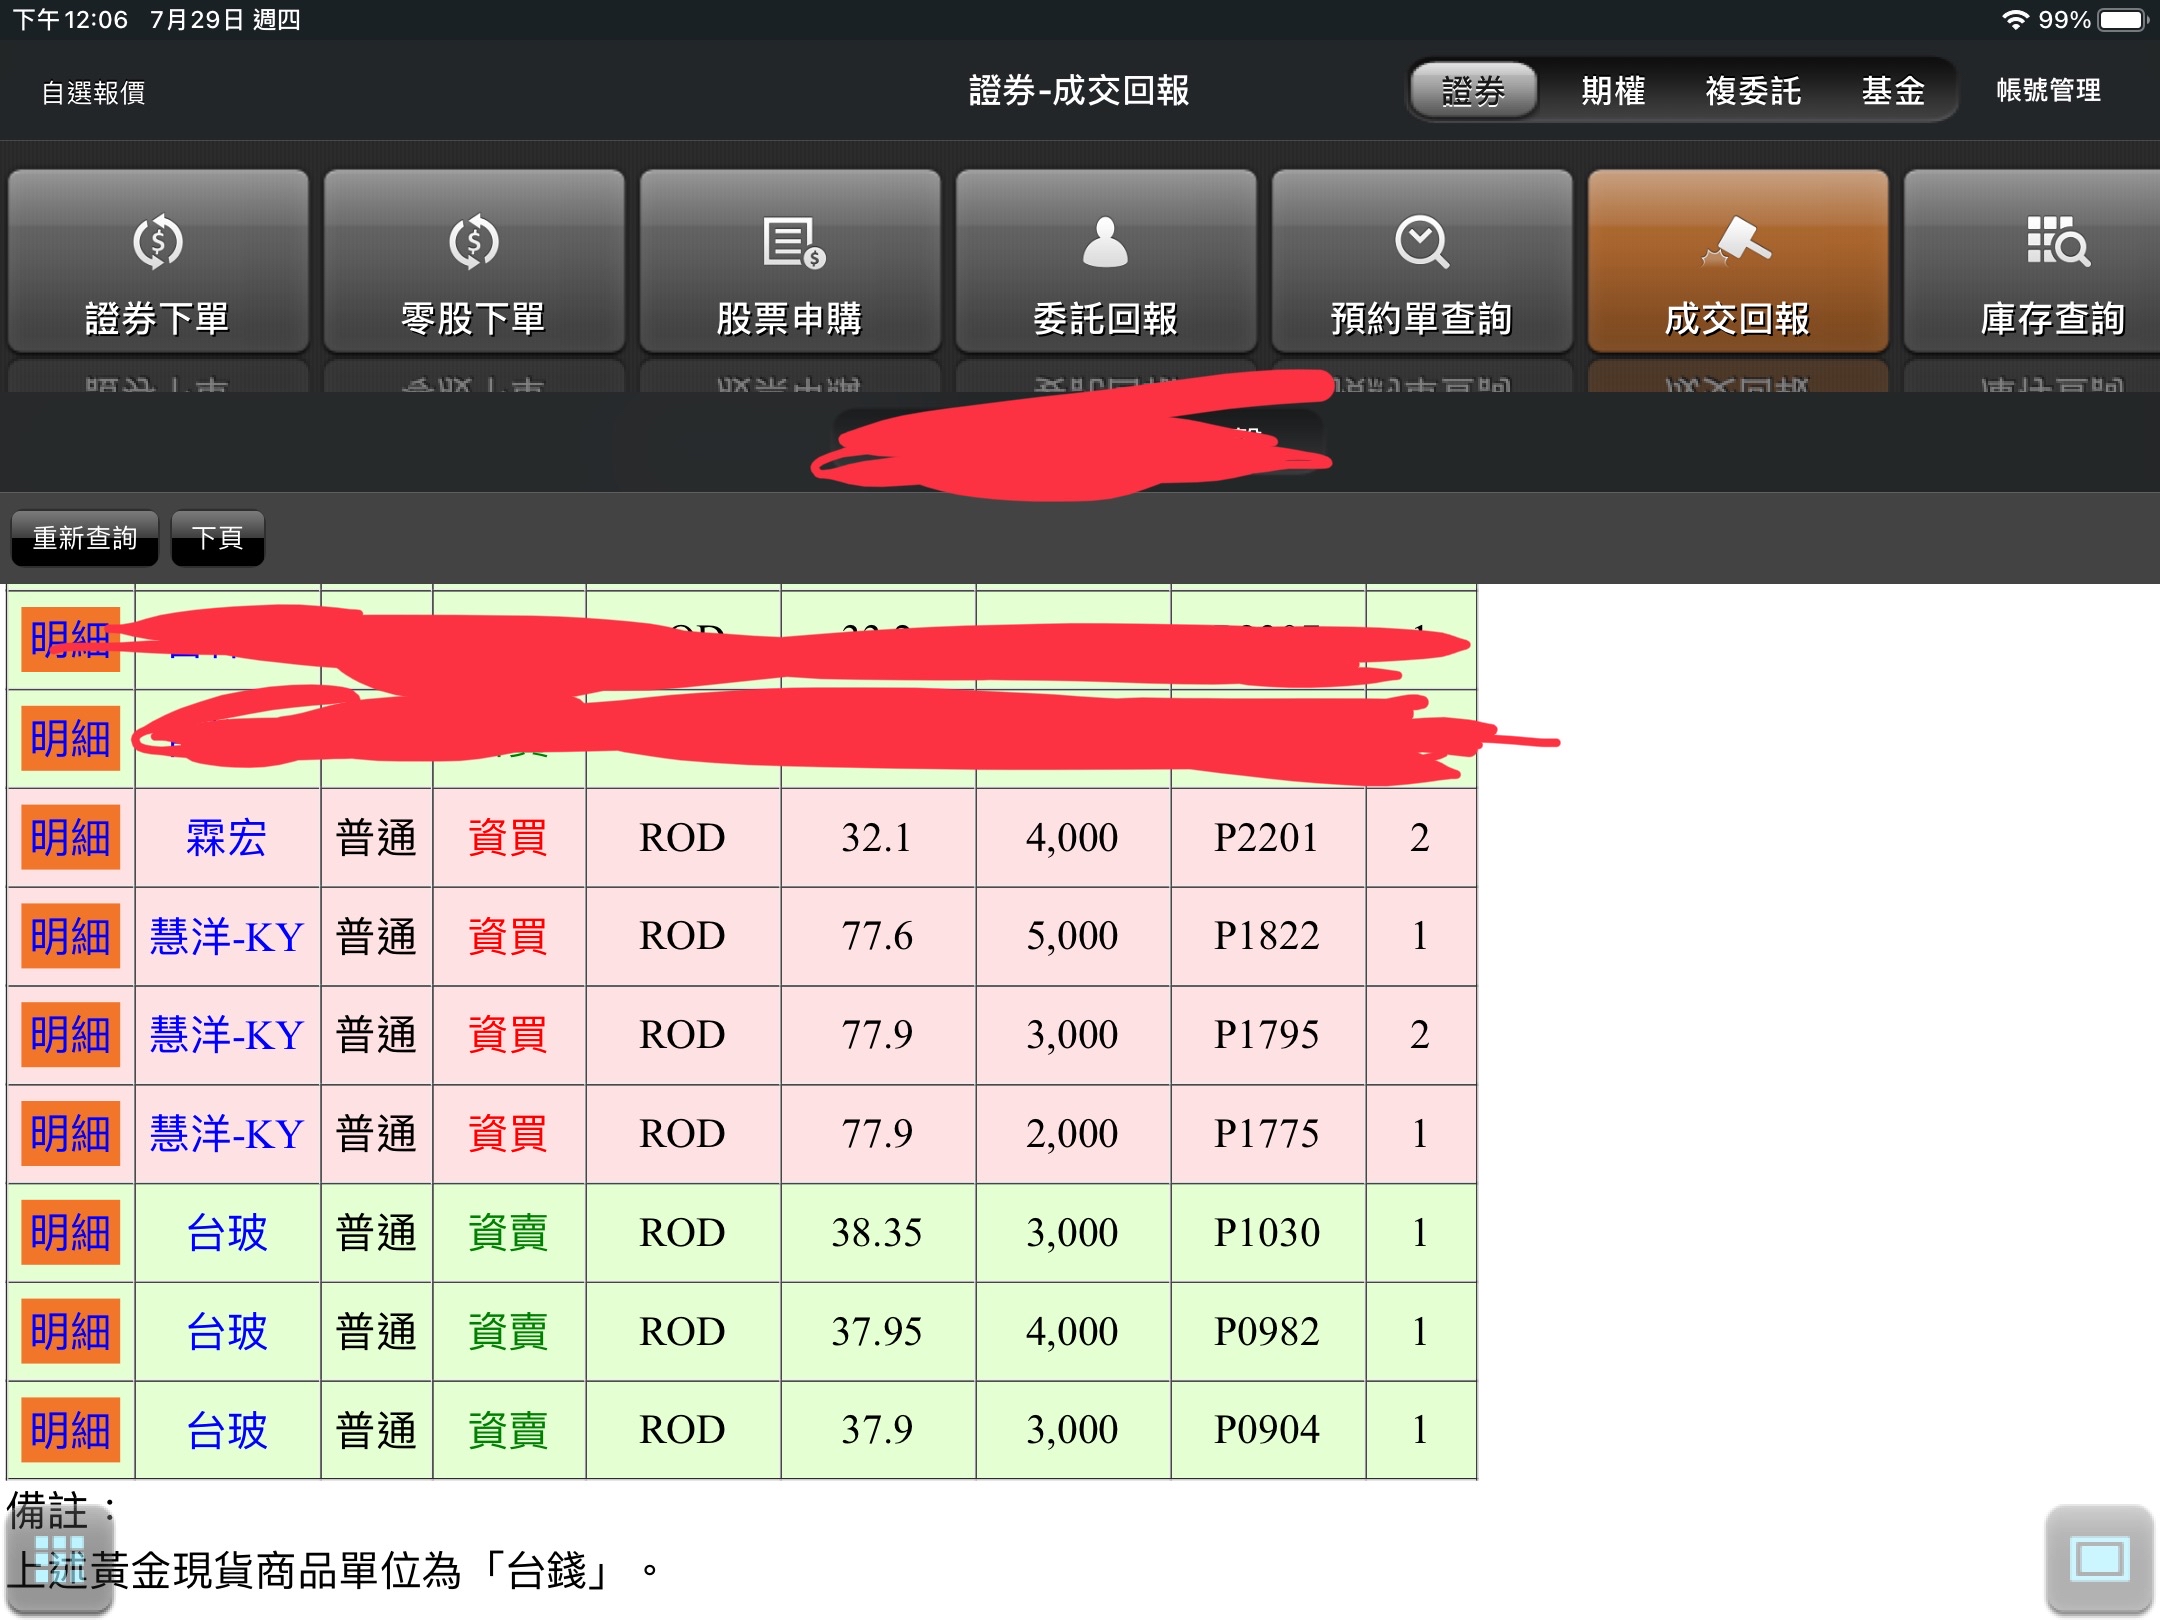The height and width of the screenshot is (1620, 2160).
Task: Switch to the 基金 segment
Action: (x=1892, y=91)
